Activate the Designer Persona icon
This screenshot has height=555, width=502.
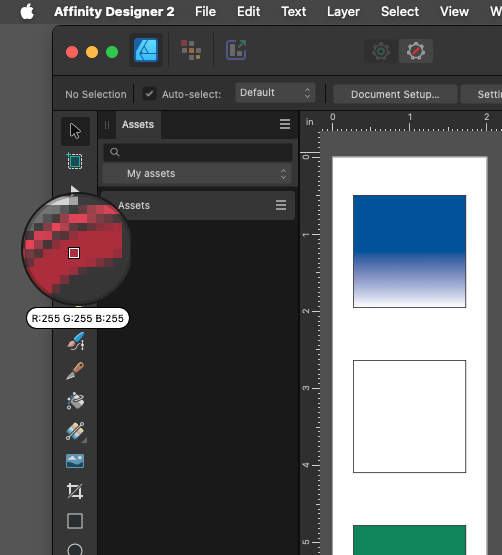coord(146,50)
